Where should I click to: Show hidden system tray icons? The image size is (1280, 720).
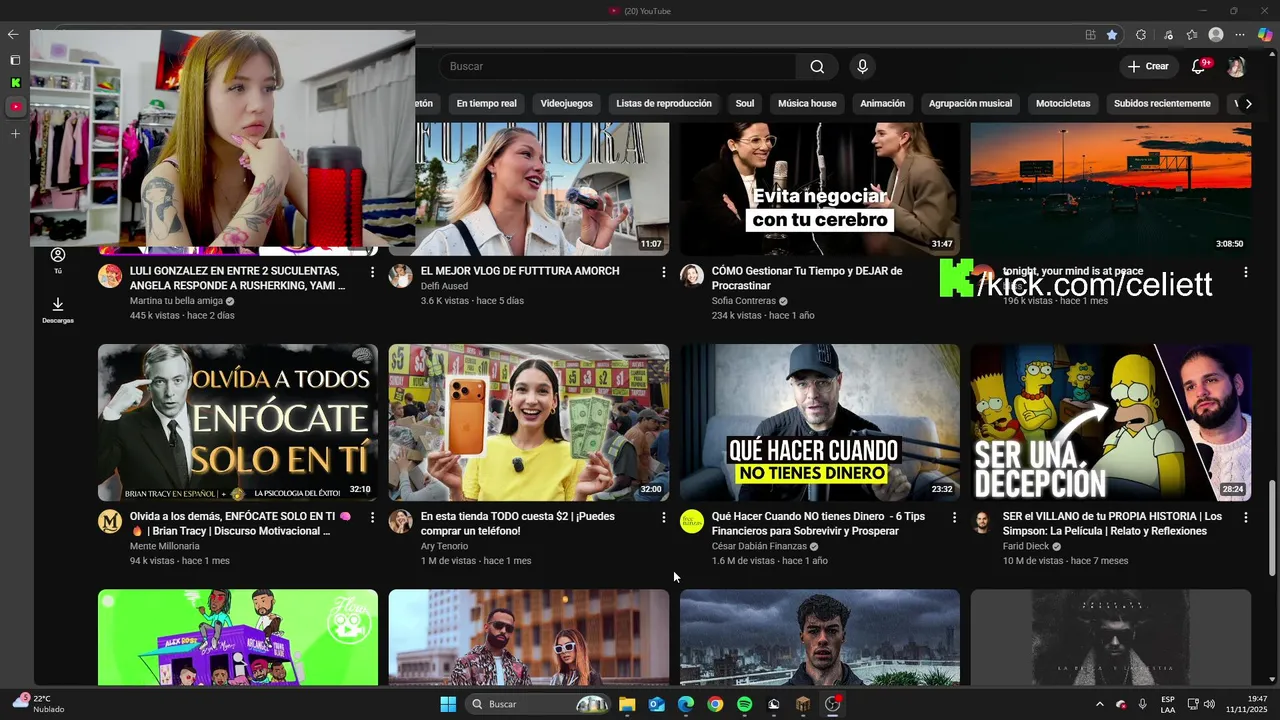1100,704
